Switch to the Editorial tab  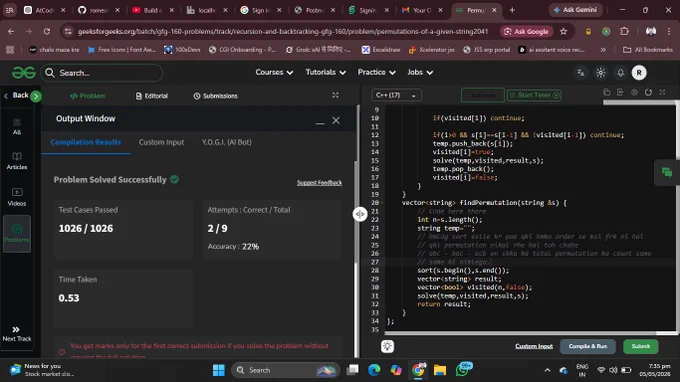point(152,96)
